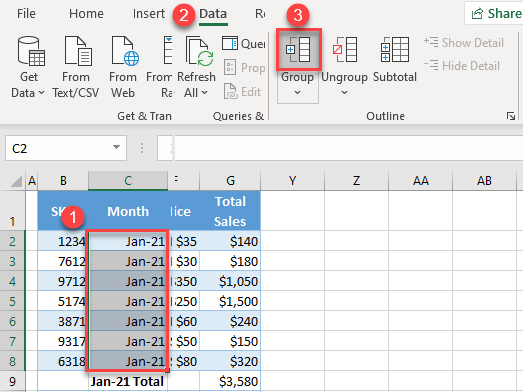This screenshot has height=392, width=523.
Task: Open the File tab
Action: click(x=26, y=14)
